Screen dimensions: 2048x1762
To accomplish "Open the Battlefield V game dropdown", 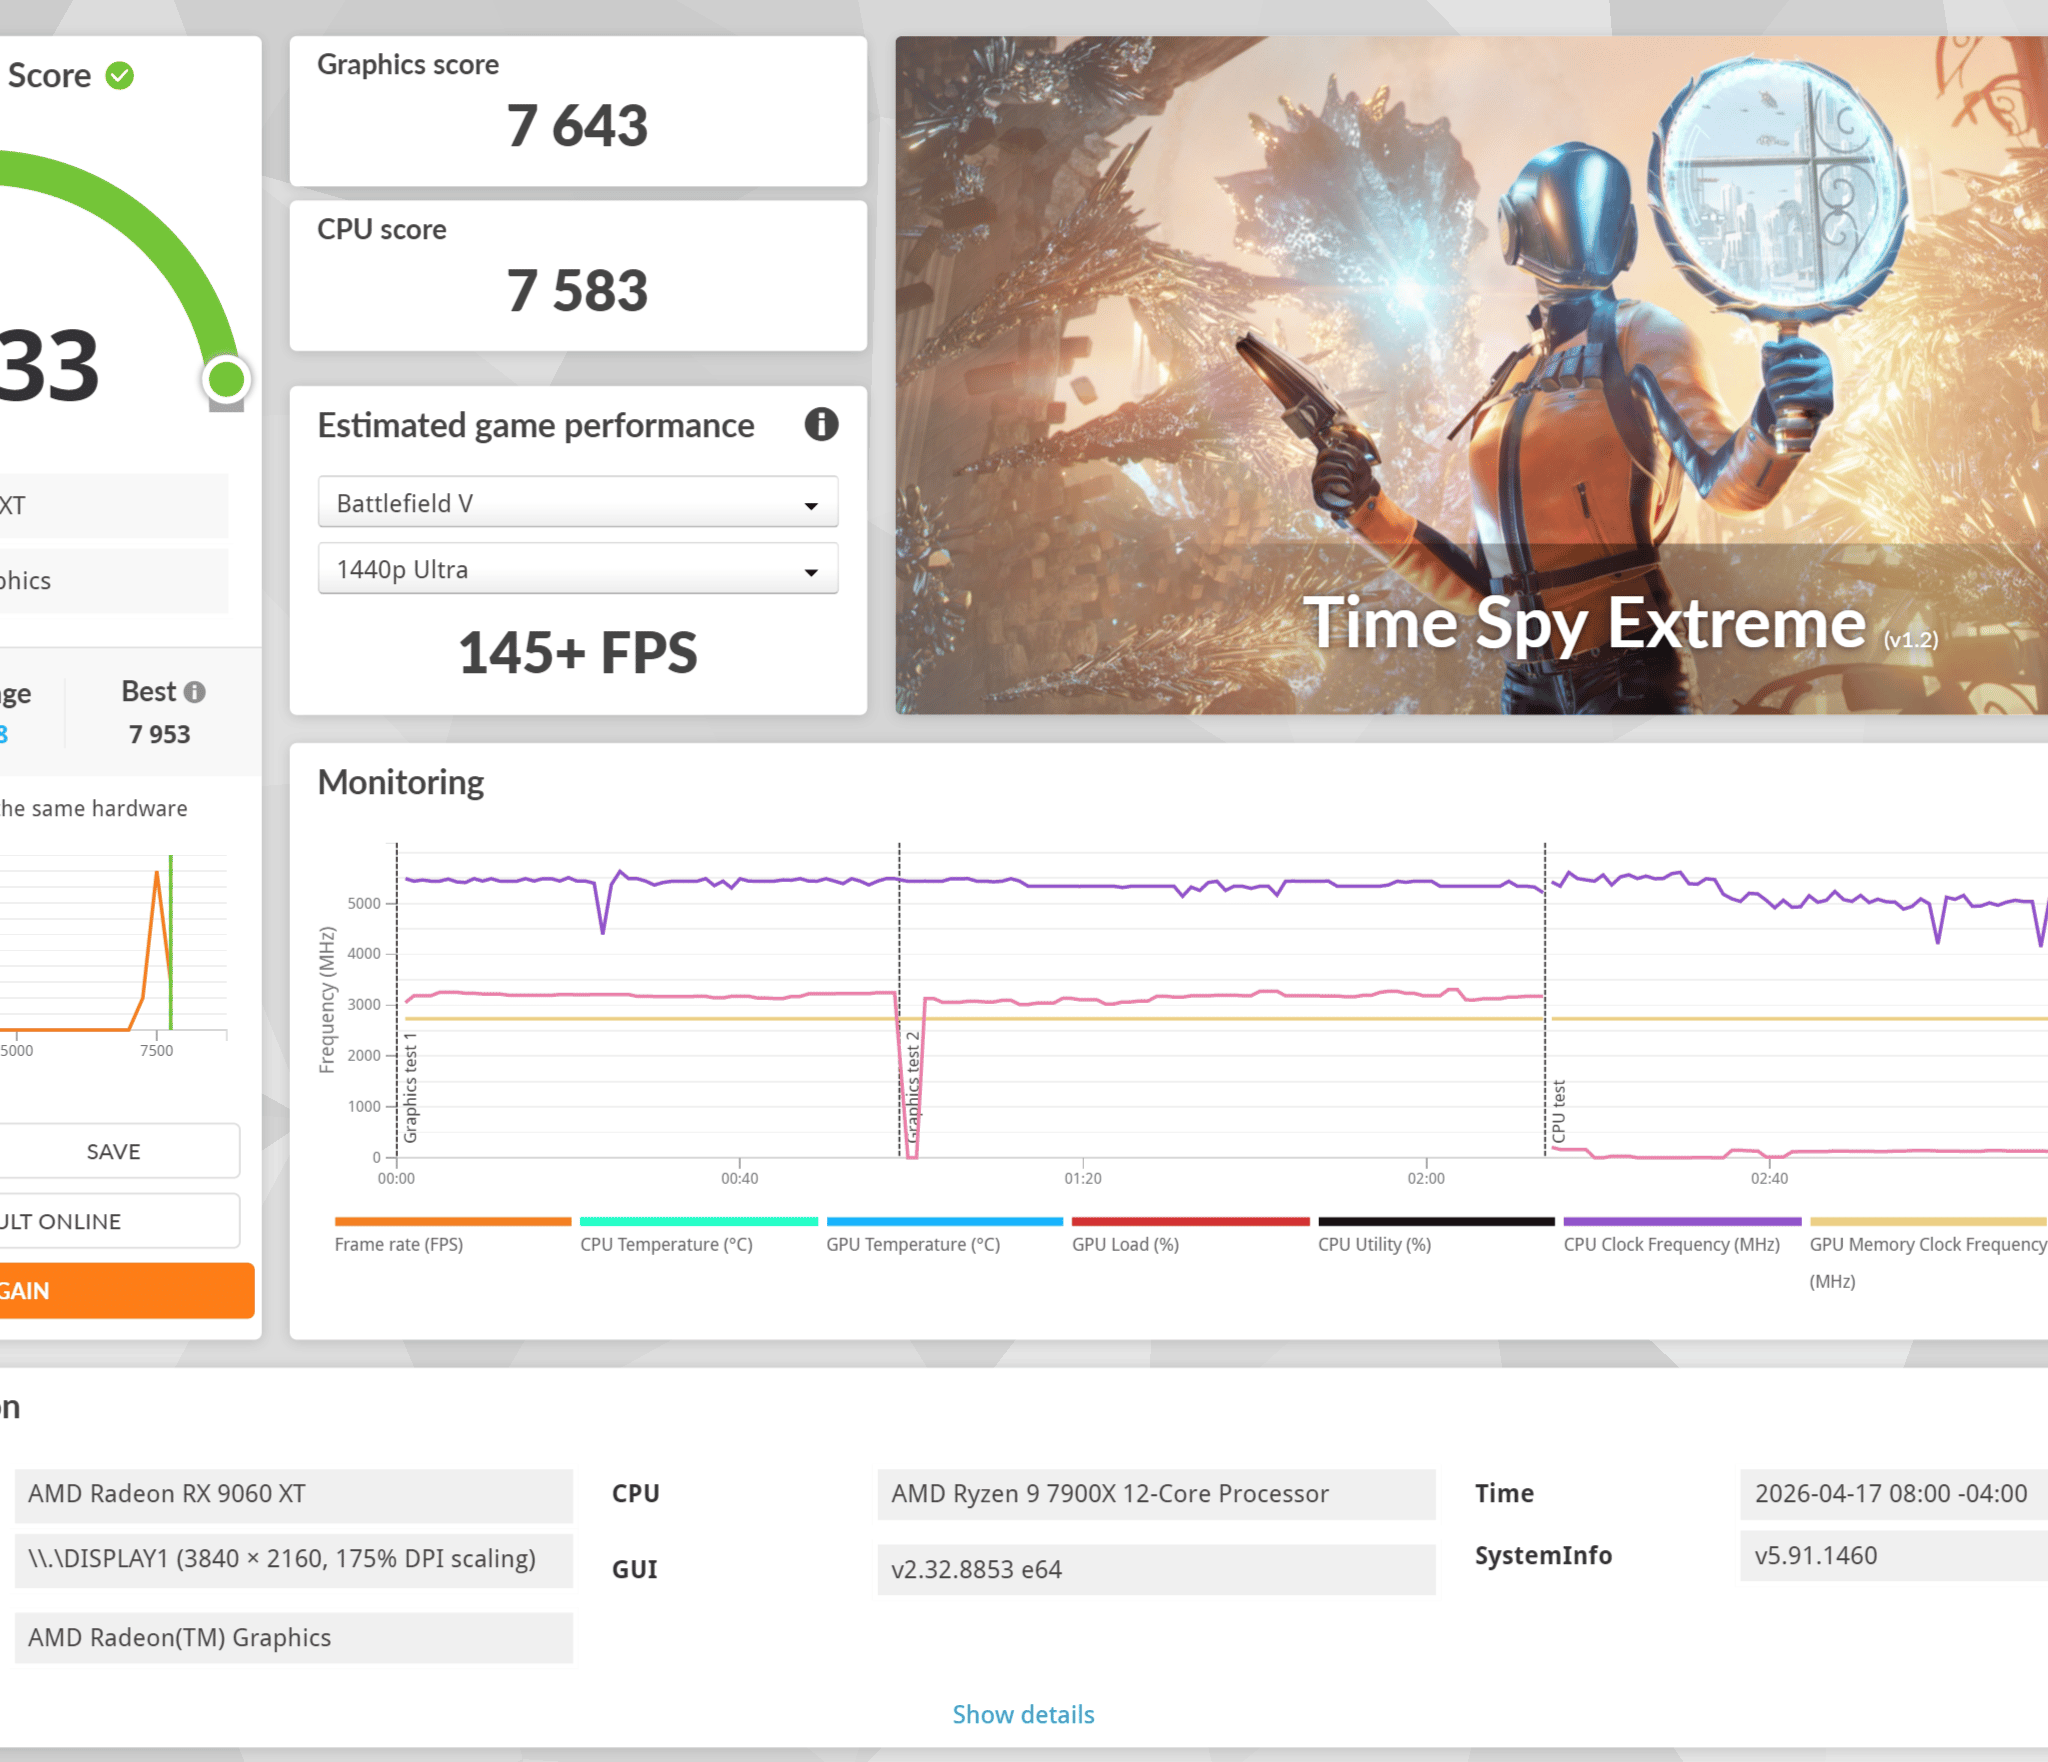I will (578, 502).
